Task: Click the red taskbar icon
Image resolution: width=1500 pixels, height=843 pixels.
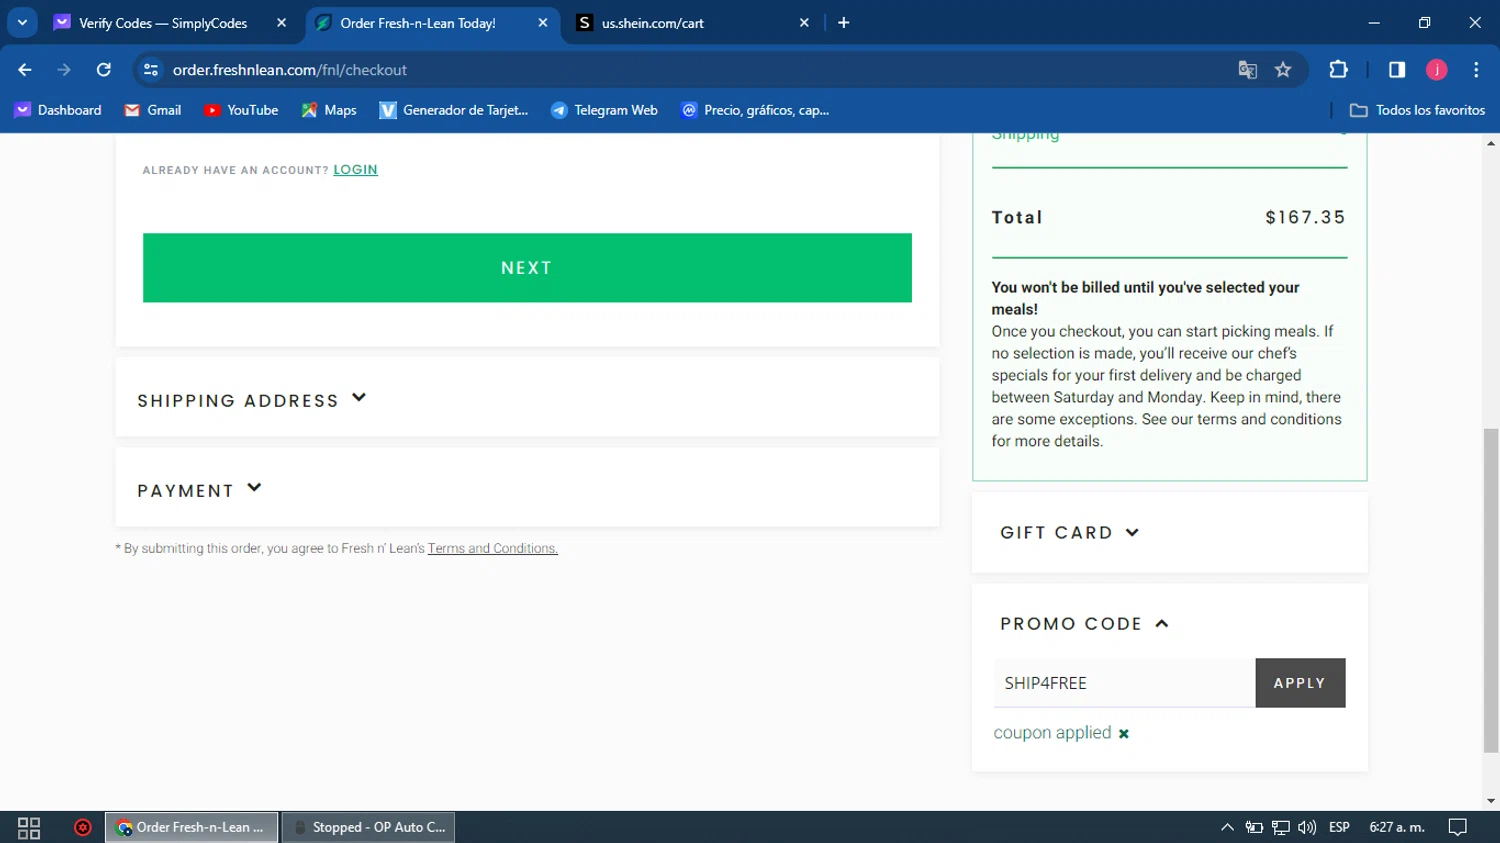Action: (83, 828)
